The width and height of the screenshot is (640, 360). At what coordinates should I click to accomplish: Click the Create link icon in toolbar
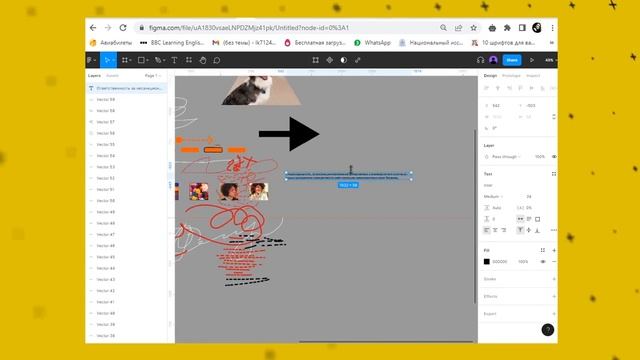[x=358, y=60]
